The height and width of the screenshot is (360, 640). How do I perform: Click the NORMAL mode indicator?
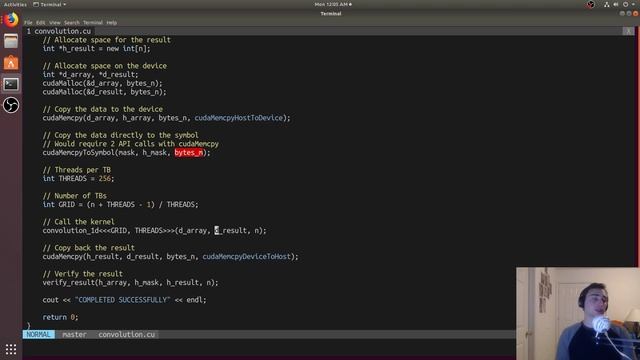38,334
